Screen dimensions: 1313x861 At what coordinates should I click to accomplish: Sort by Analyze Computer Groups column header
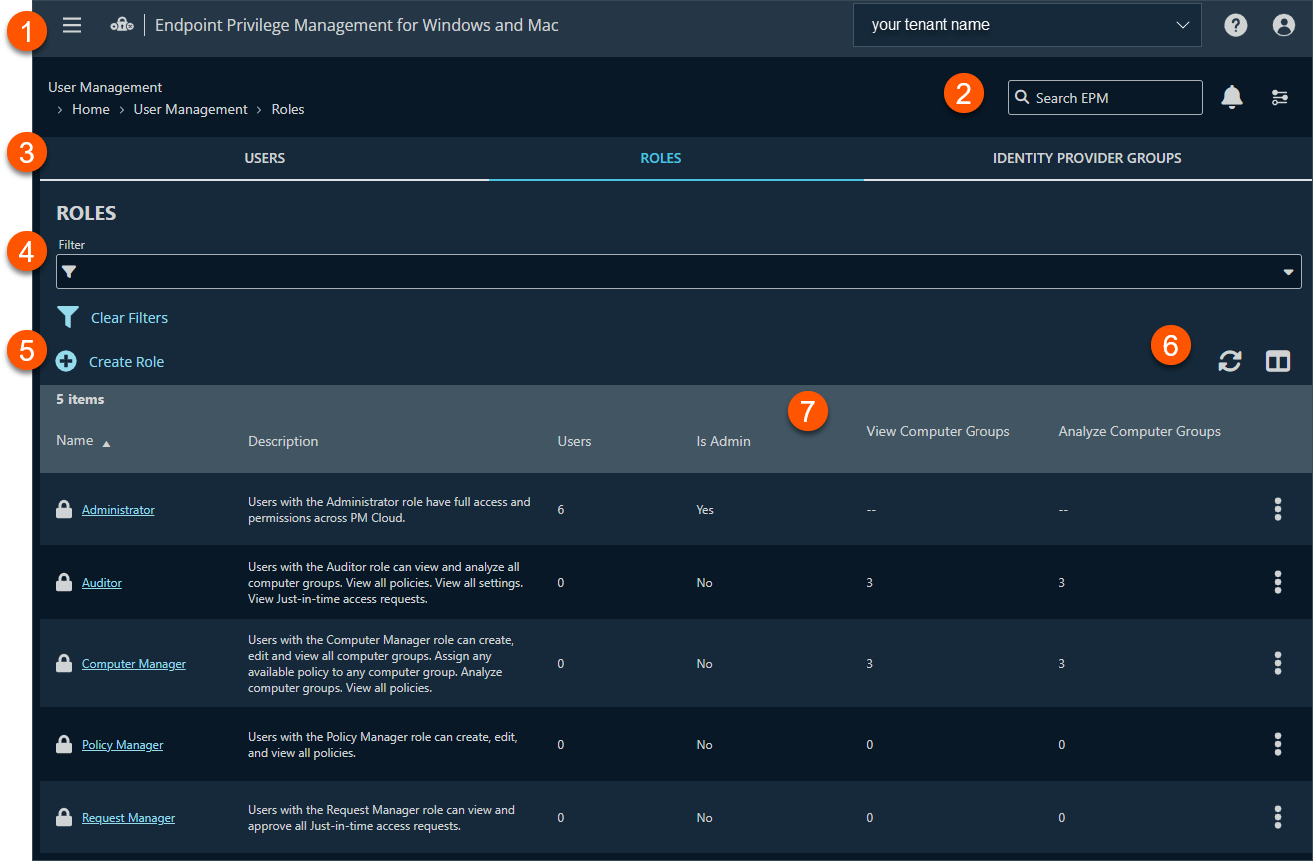tap(1140, 432)
